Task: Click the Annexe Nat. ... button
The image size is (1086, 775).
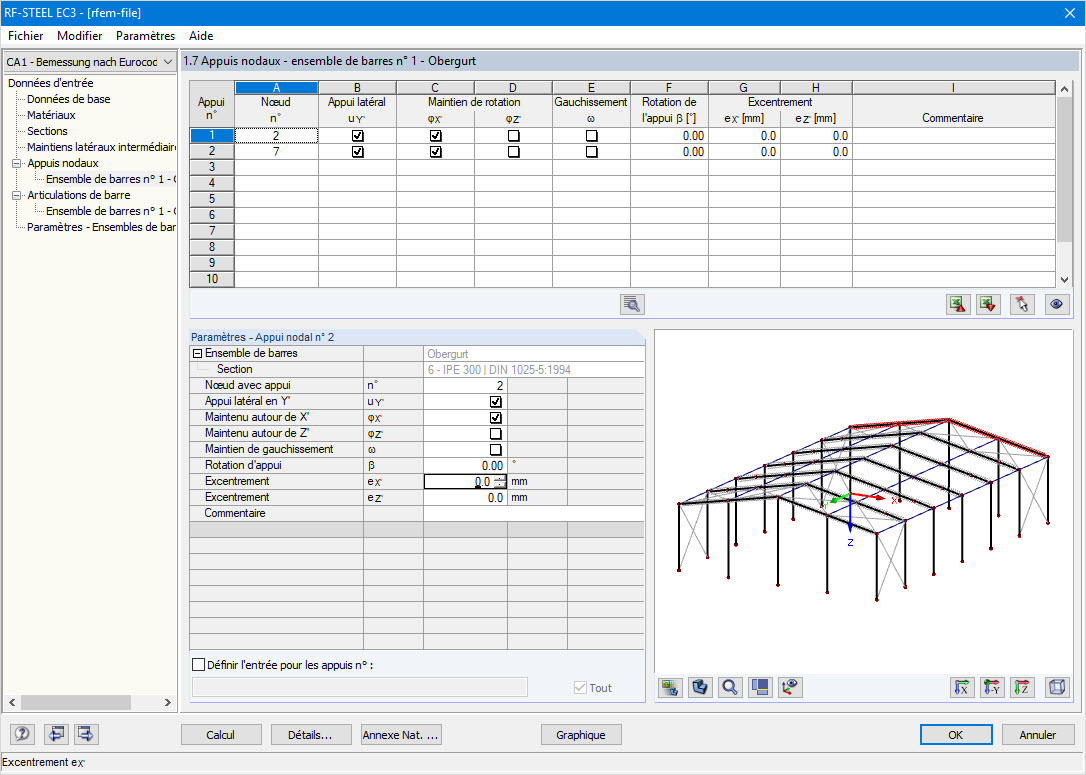Action: [401, 735]
